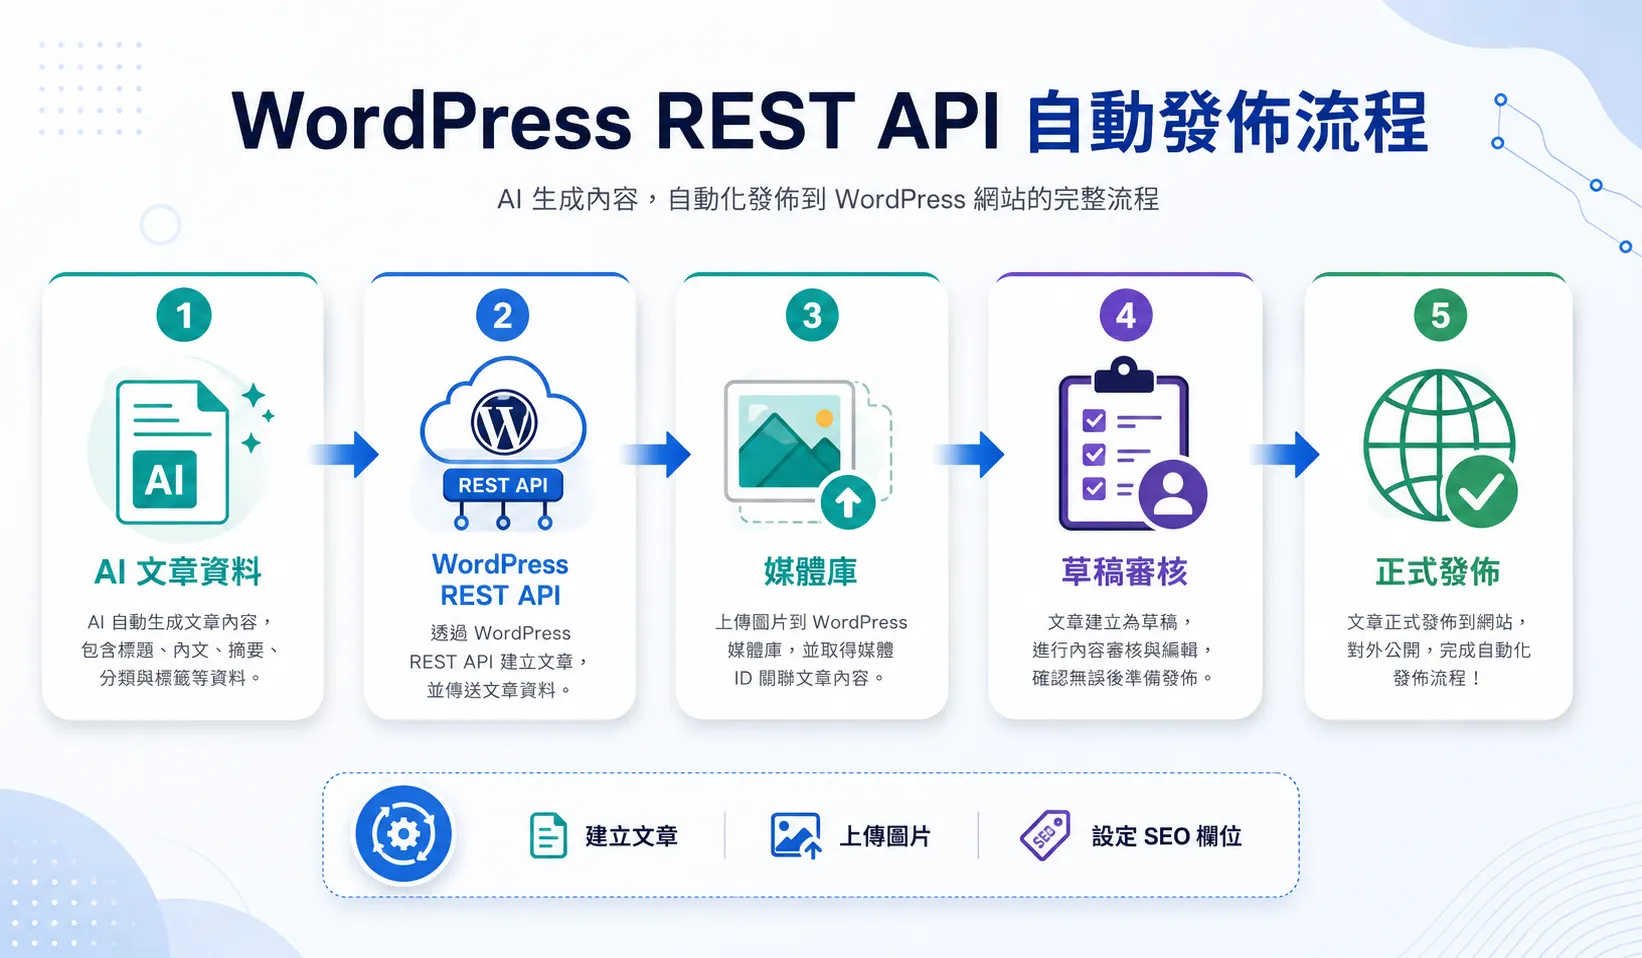The width and height of the screenshot is (1642, 958).
Task: Click the blue gear automation icon
Action: click(x=404, y=834)
